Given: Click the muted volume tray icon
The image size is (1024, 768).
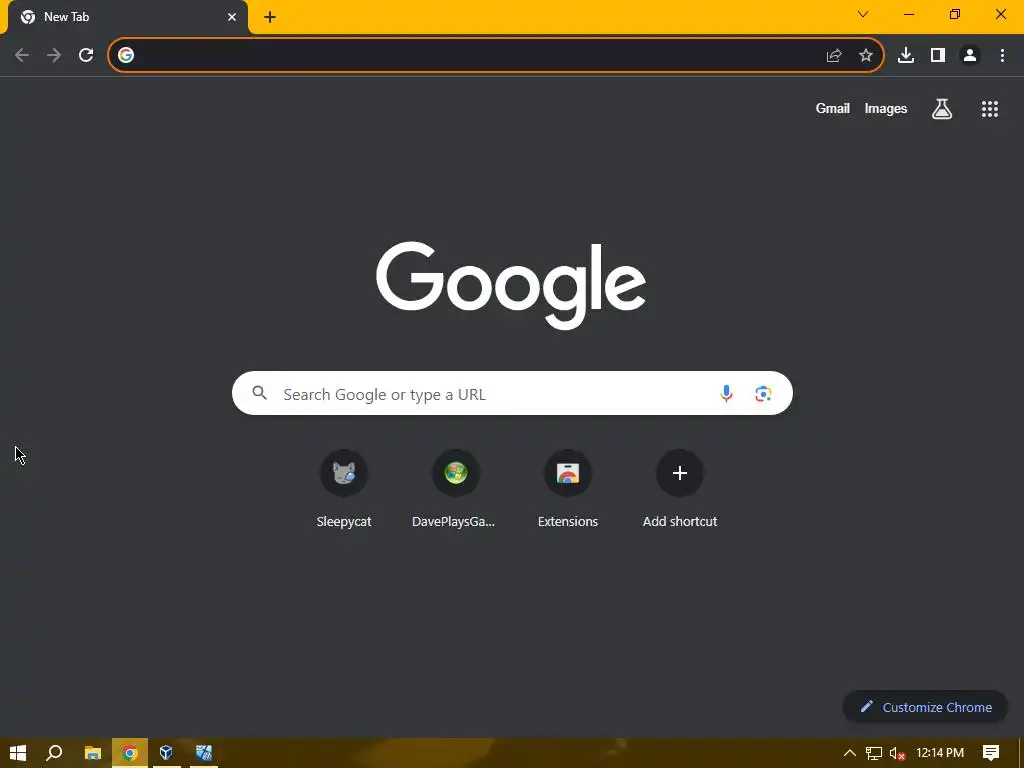Looking at the screenshot, I should pyautogui.click(x=897, y=753).
